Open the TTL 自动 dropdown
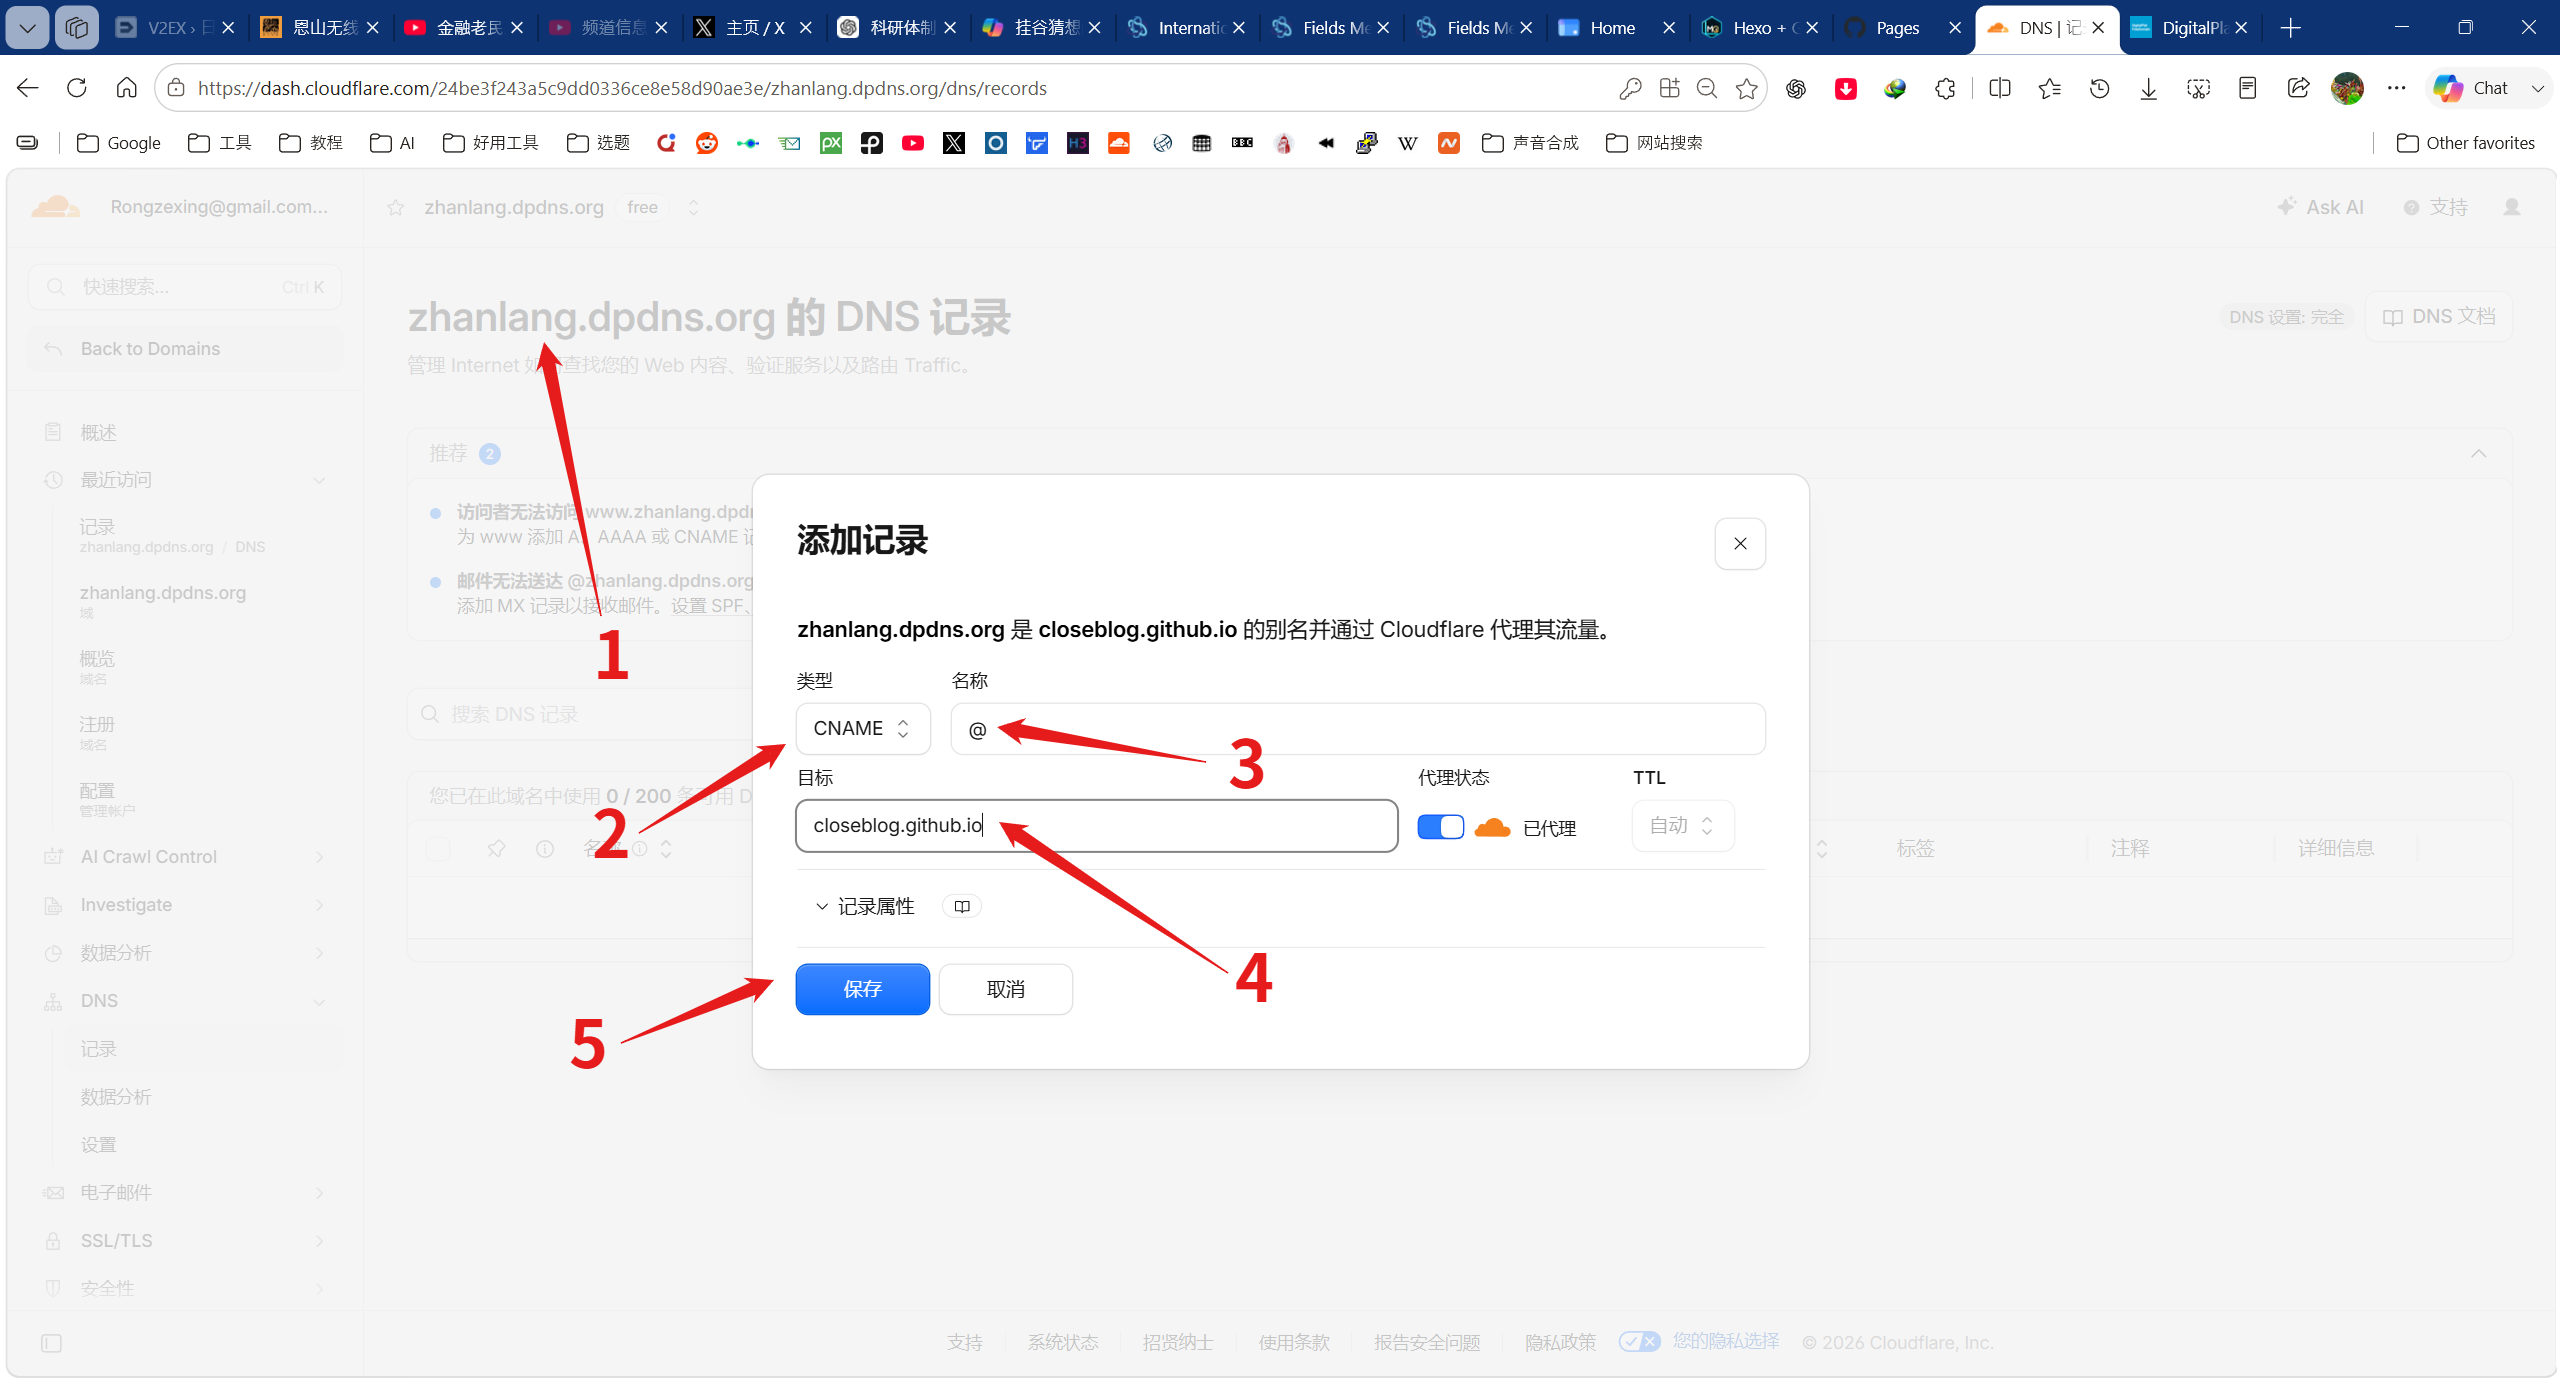Screen dimensions: 2560x1380 click(1682, 825)
